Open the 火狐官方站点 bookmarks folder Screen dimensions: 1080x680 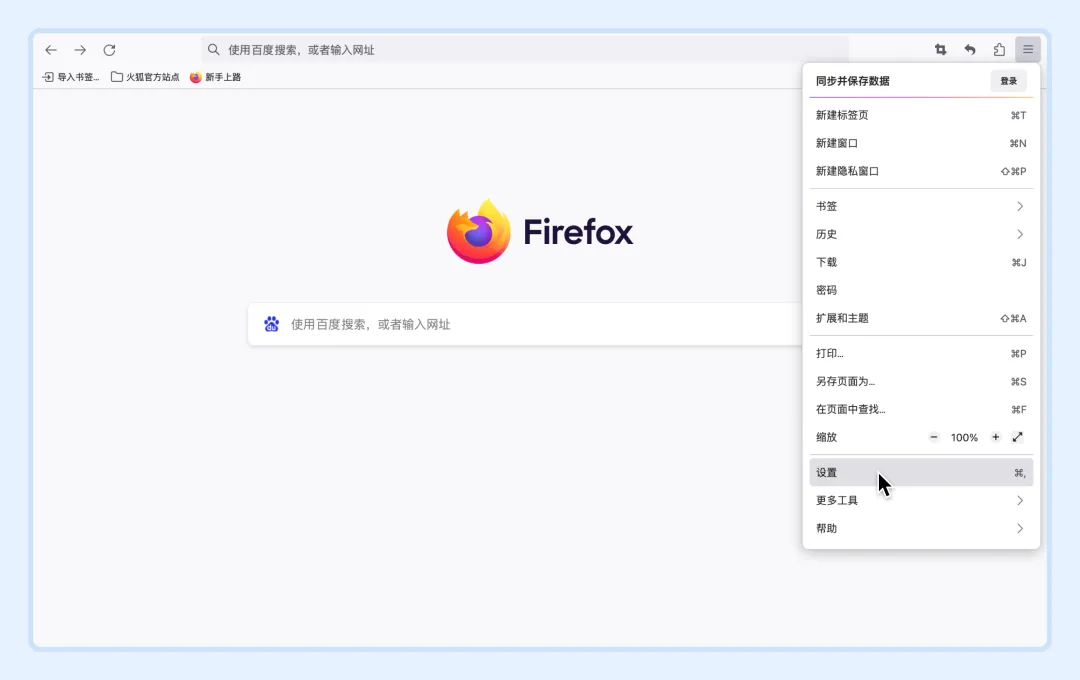[x=145, y=77]
